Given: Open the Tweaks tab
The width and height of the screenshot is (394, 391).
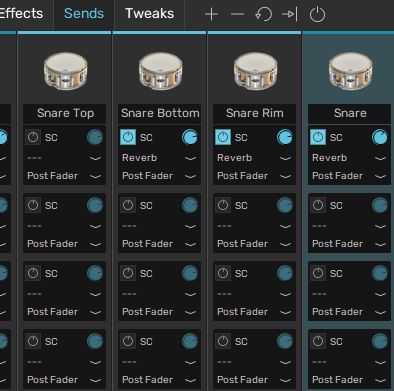Looking at the screenshot, I should coord(149,14).
